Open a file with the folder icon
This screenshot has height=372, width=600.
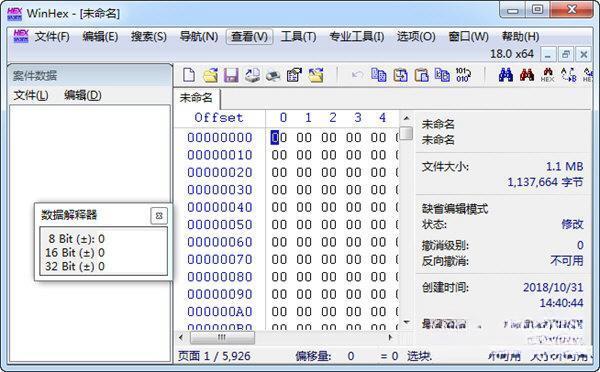[x=210, y=75]
